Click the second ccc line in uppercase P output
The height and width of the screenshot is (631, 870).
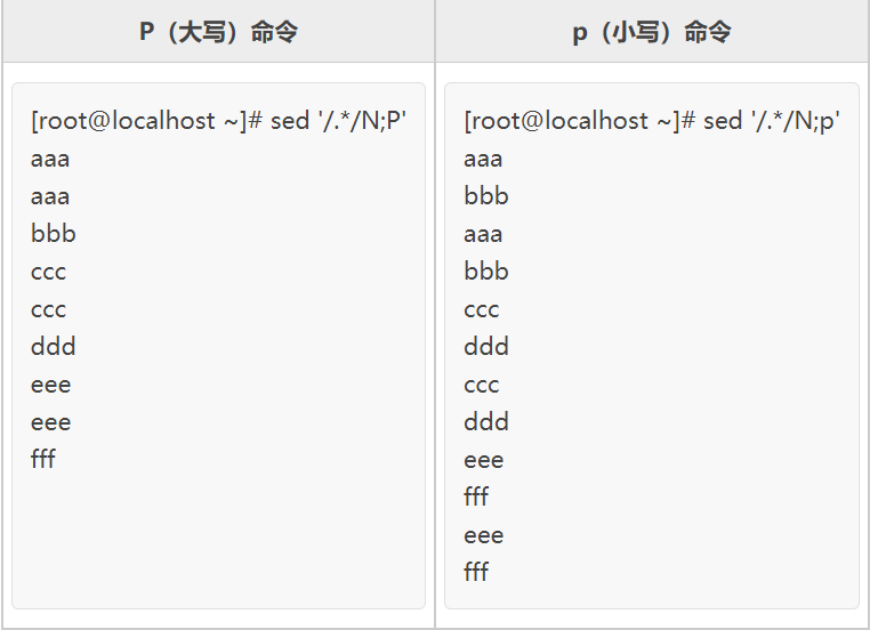48,310
